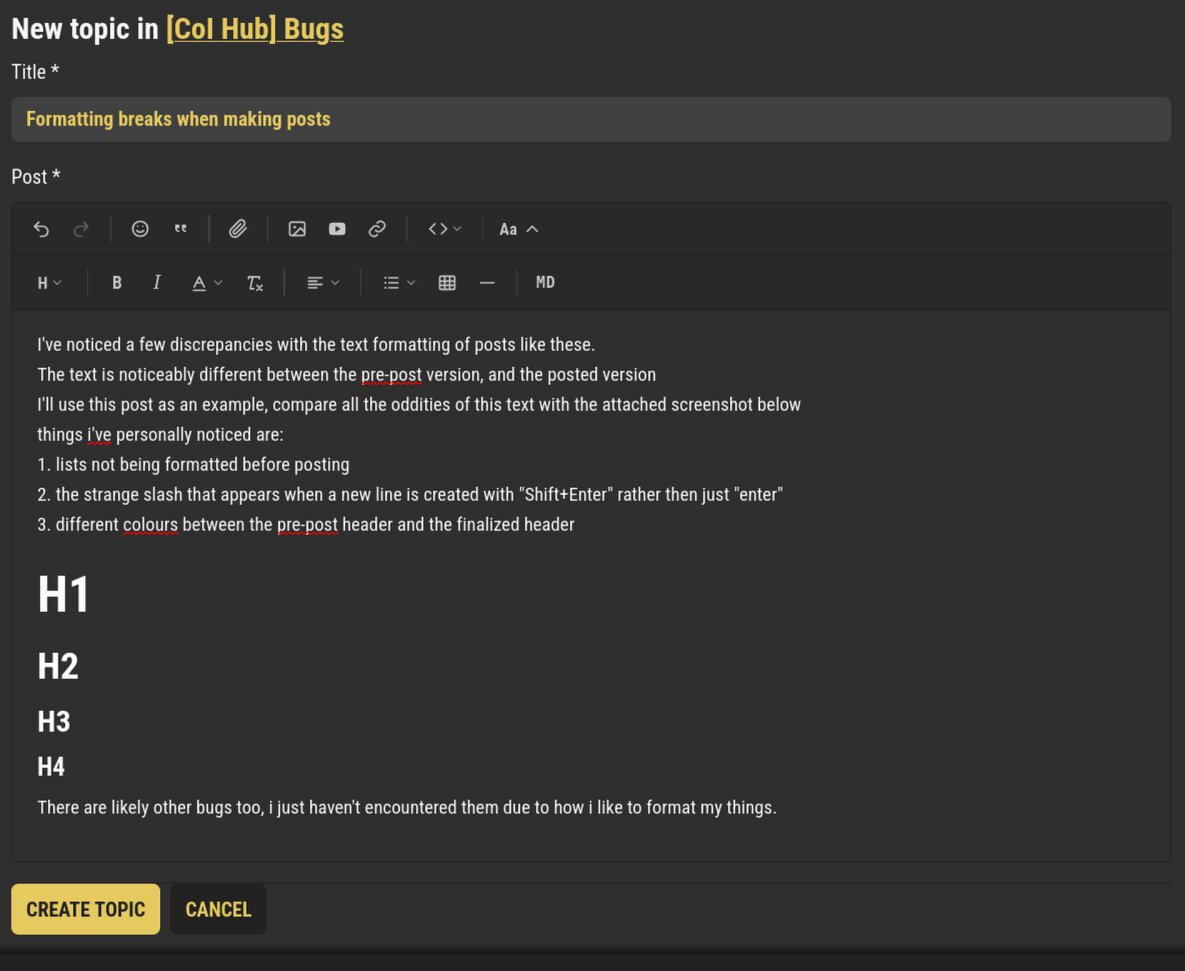The width and height of the screenshot is (1185, 971).
Task: Toggle Markdown mode with MD button
Action: tap(545, 283)
